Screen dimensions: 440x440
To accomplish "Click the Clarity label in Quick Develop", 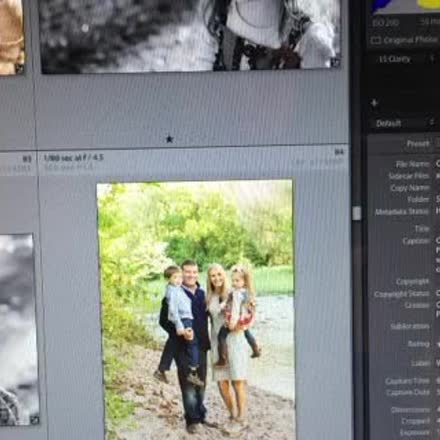I will tap(394, 59).
